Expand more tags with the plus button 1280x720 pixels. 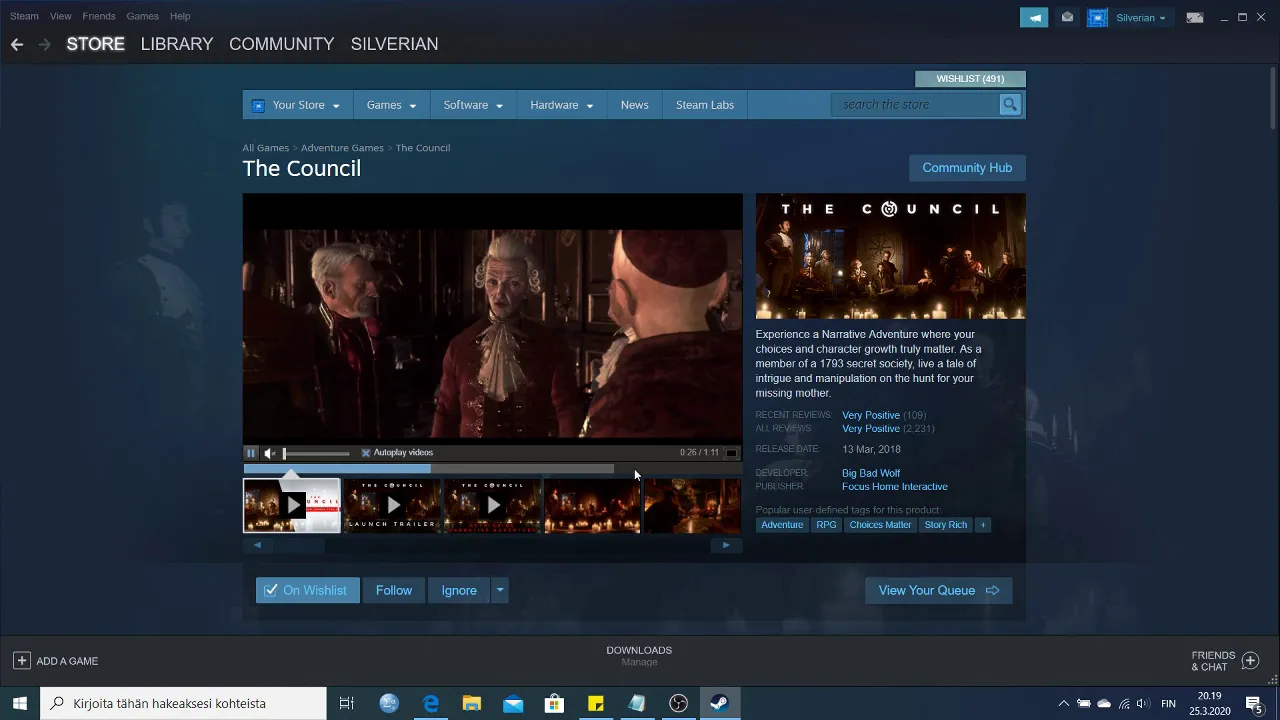(x=982, y=525)
